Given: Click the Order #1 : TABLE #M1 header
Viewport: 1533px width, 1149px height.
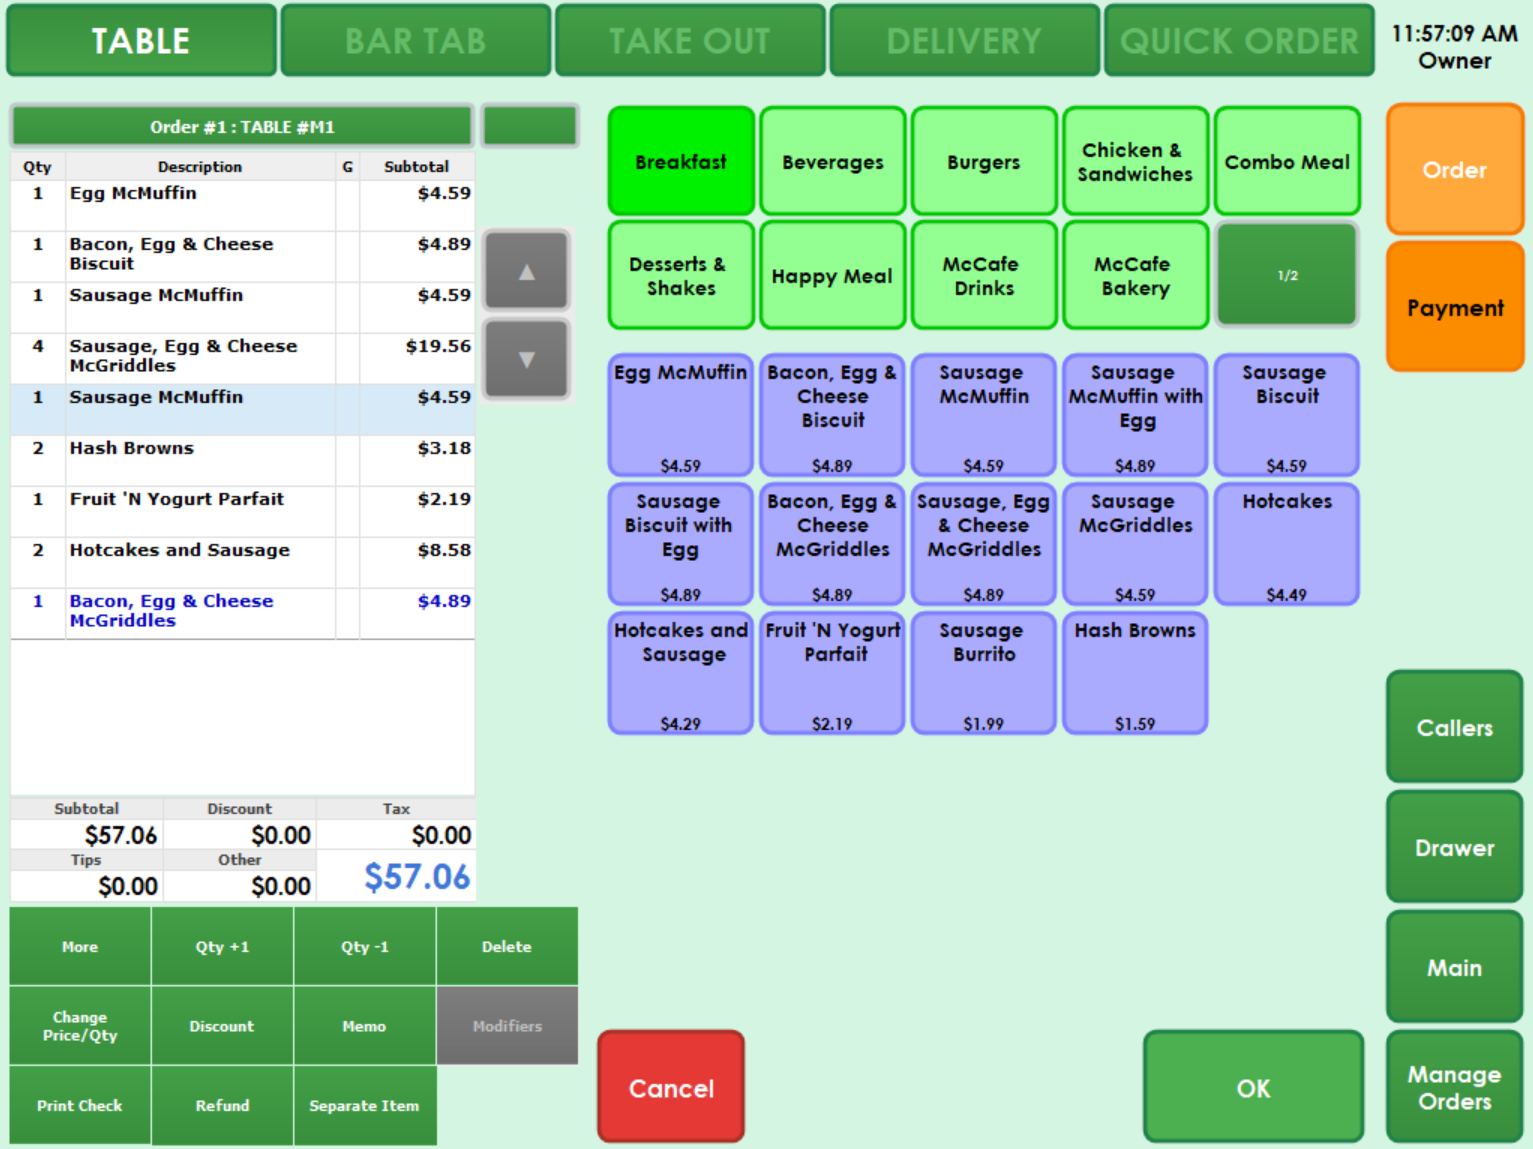Looking at the screenshot, I should [242, 127].
